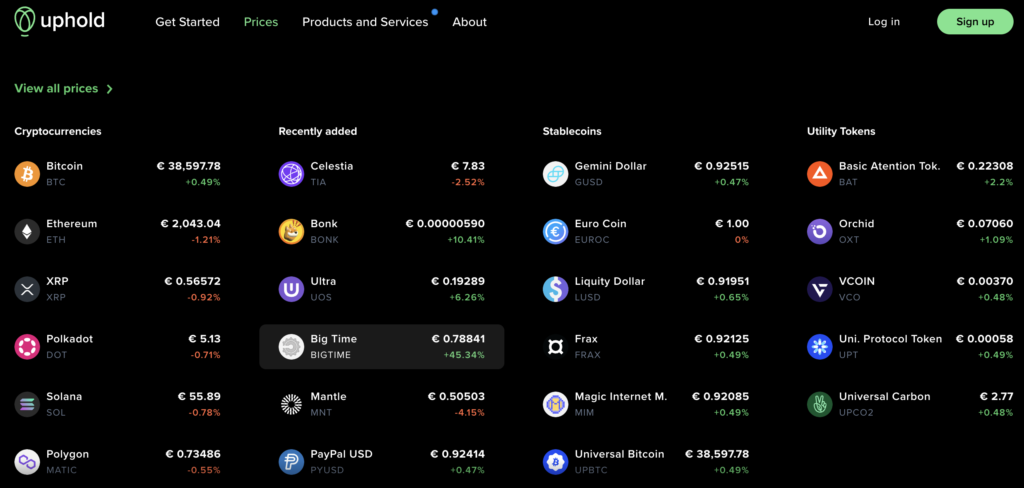Click the Polygon price € 0.73486
The image size is (1024, 488).
(193, 454)
